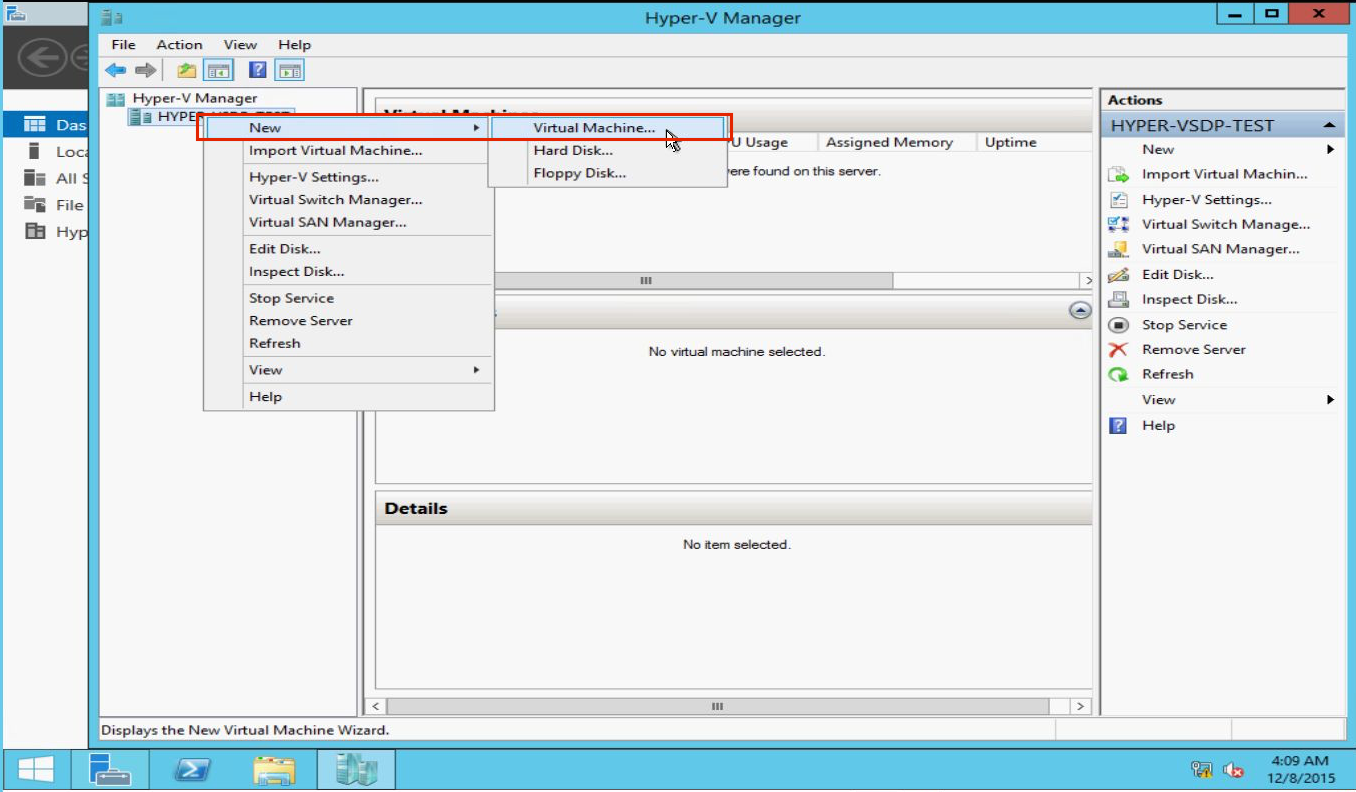Viewport: 1356px width, 792px height.
Task: Click the Details pane horizontal scrollbar thumb
Action: tap(716, 706)
